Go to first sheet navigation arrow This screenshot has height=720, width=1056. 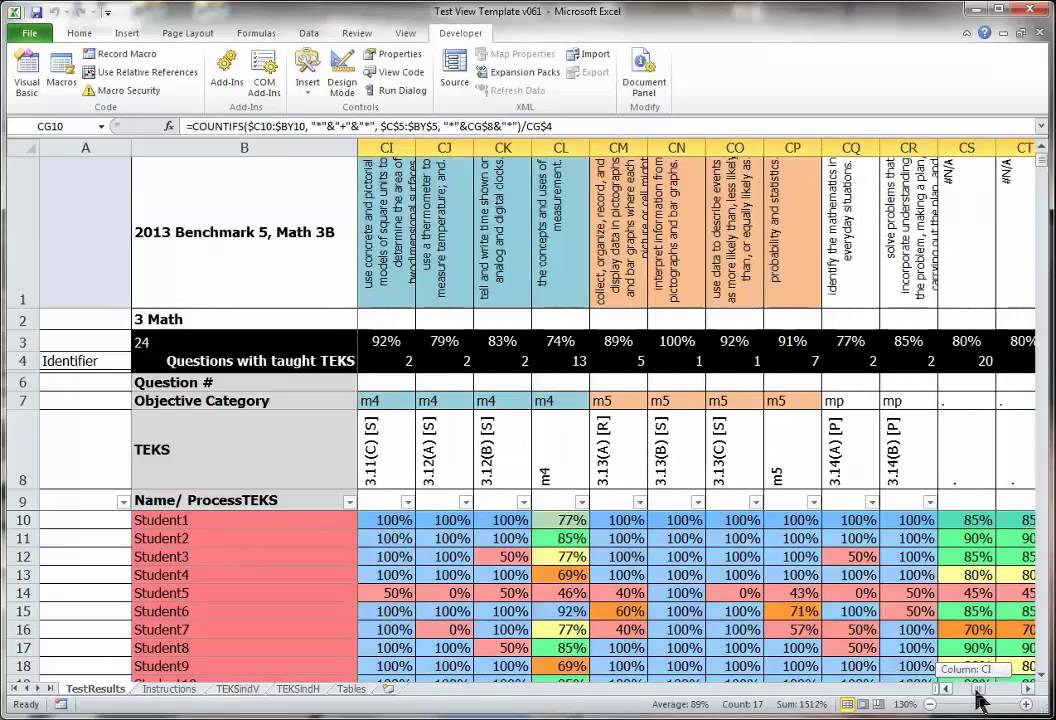tap(14, 688)
